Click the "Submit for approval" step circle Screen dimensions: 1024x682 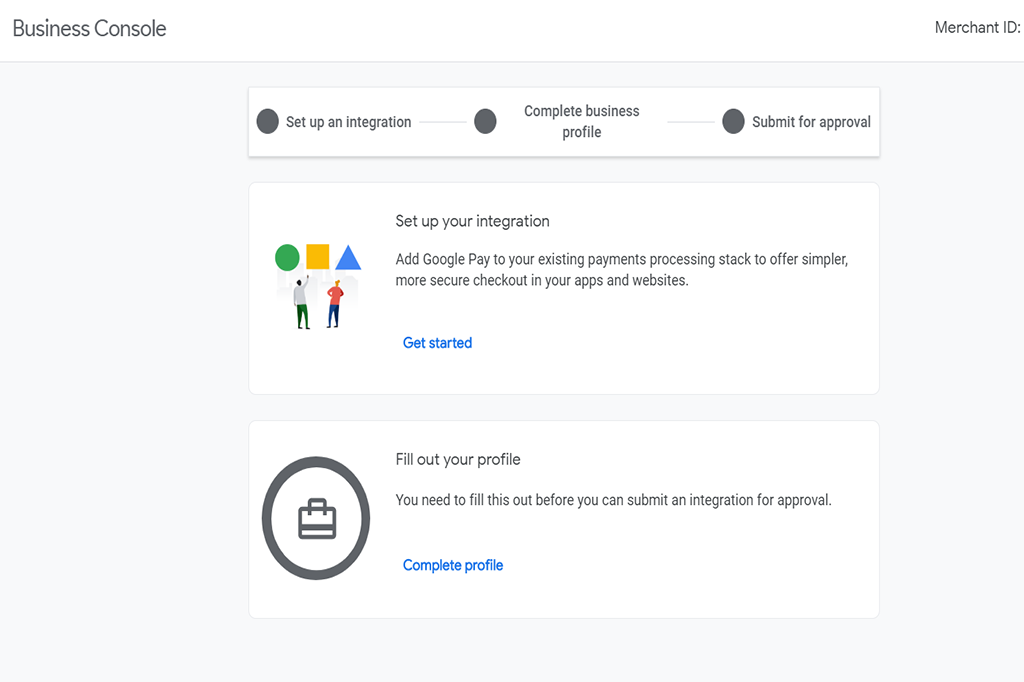733,121
